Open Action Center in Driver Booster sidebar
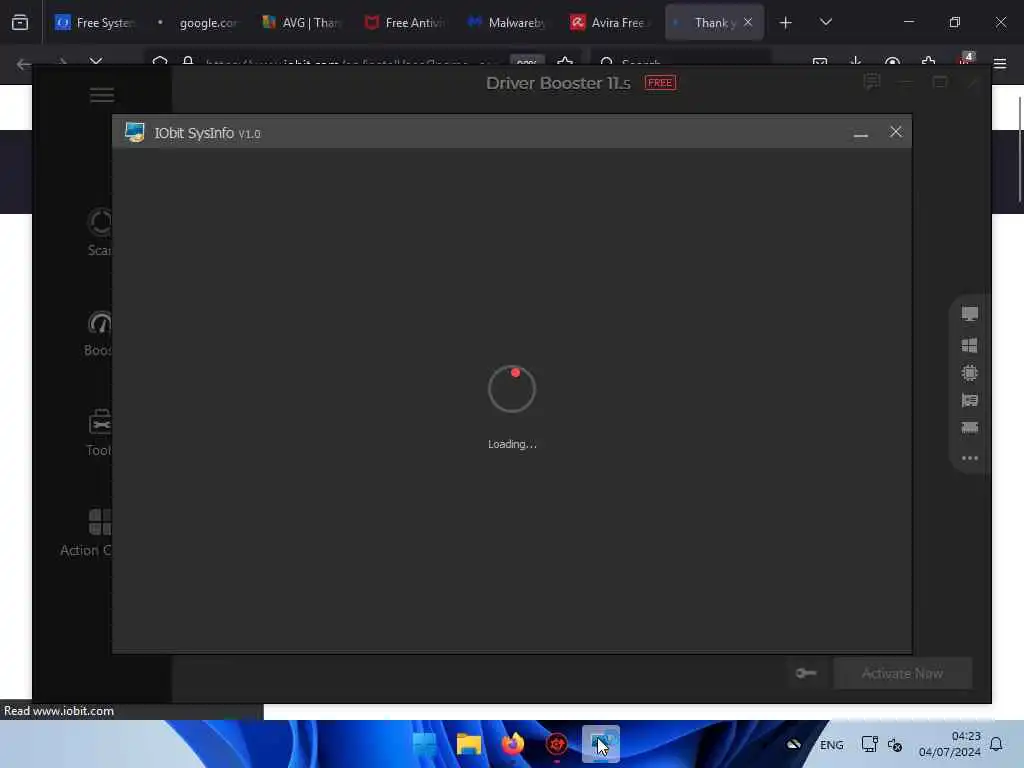This screenshot has width=1024, height=768. [x=86, y=533]
